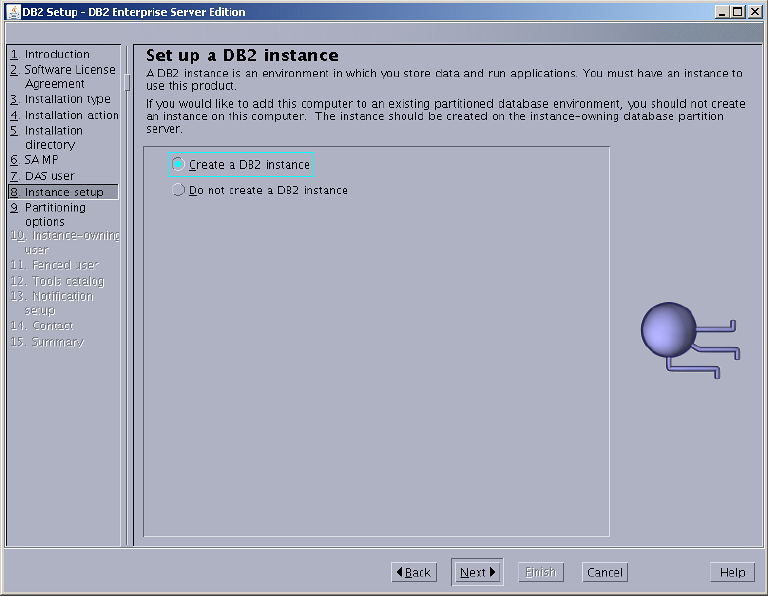Cancel the DB2 setup
Viewport: 768px width, 596px height.
point(604,572)
